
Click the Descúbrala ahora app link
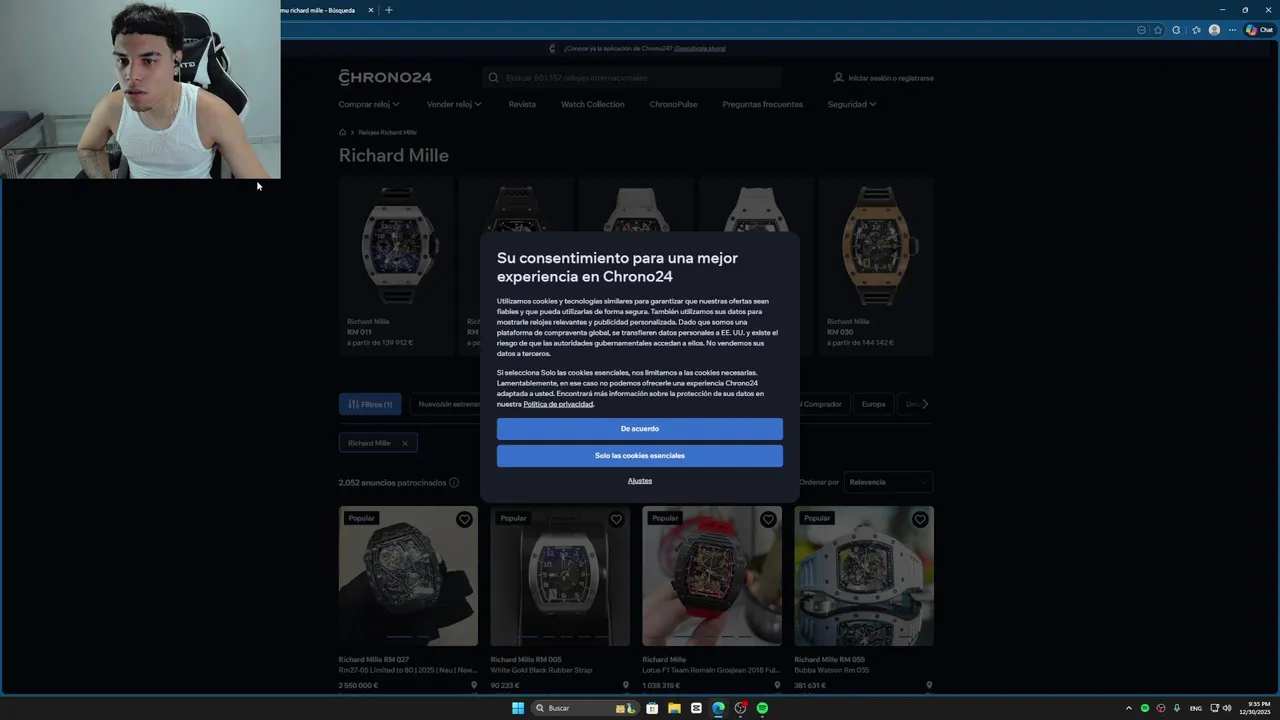700,48
